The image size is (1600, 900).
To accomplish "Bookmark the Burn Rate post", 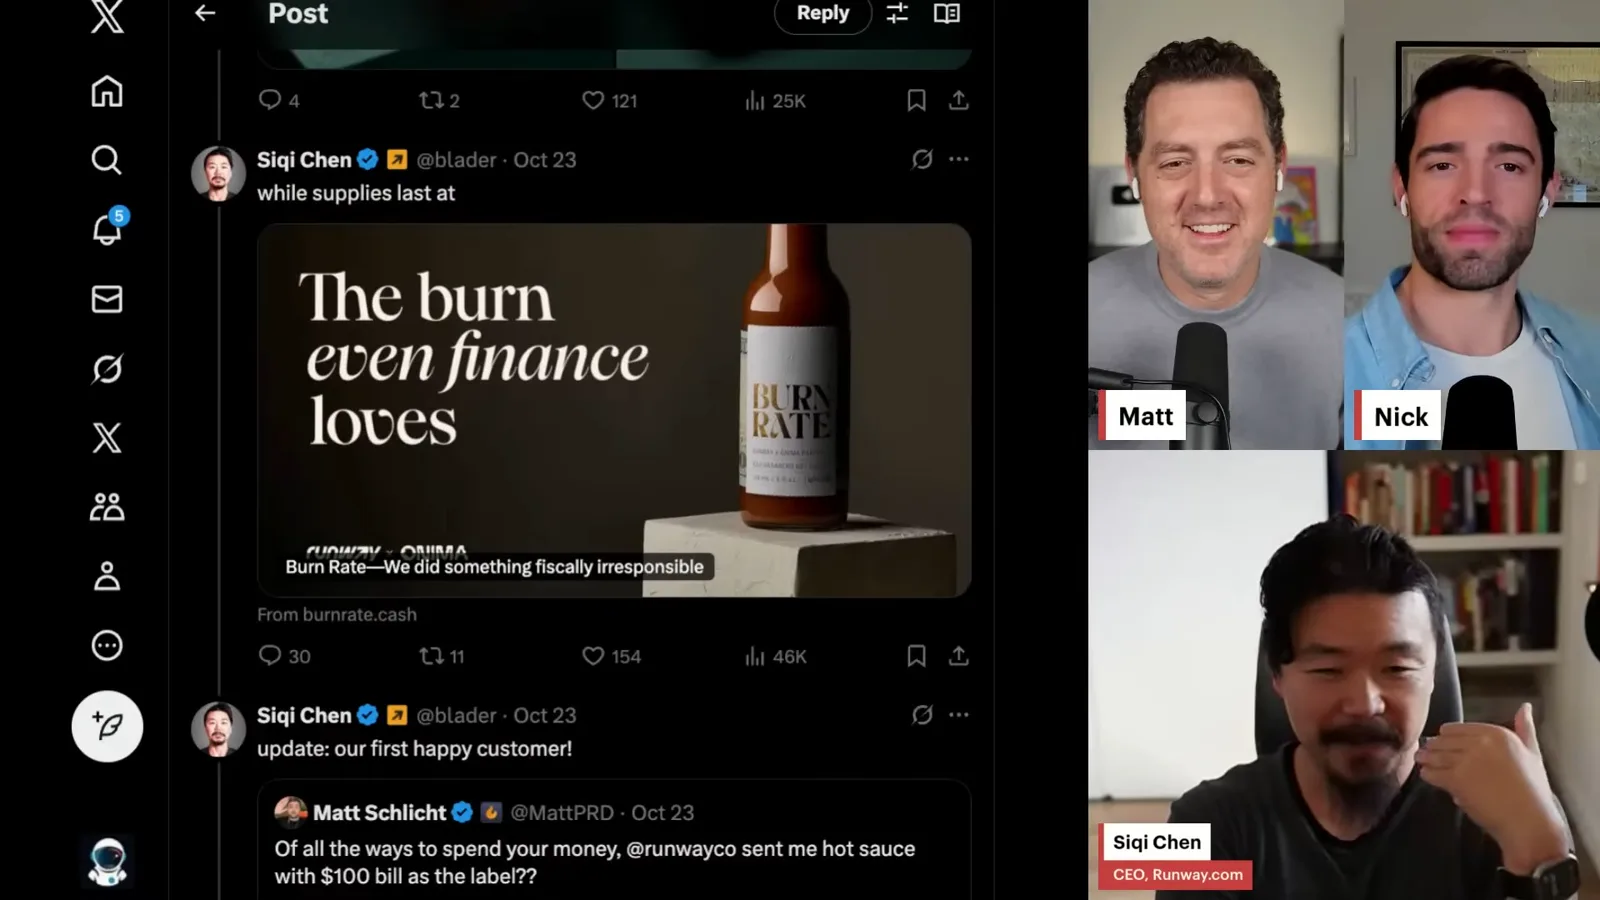I will 916,656.
